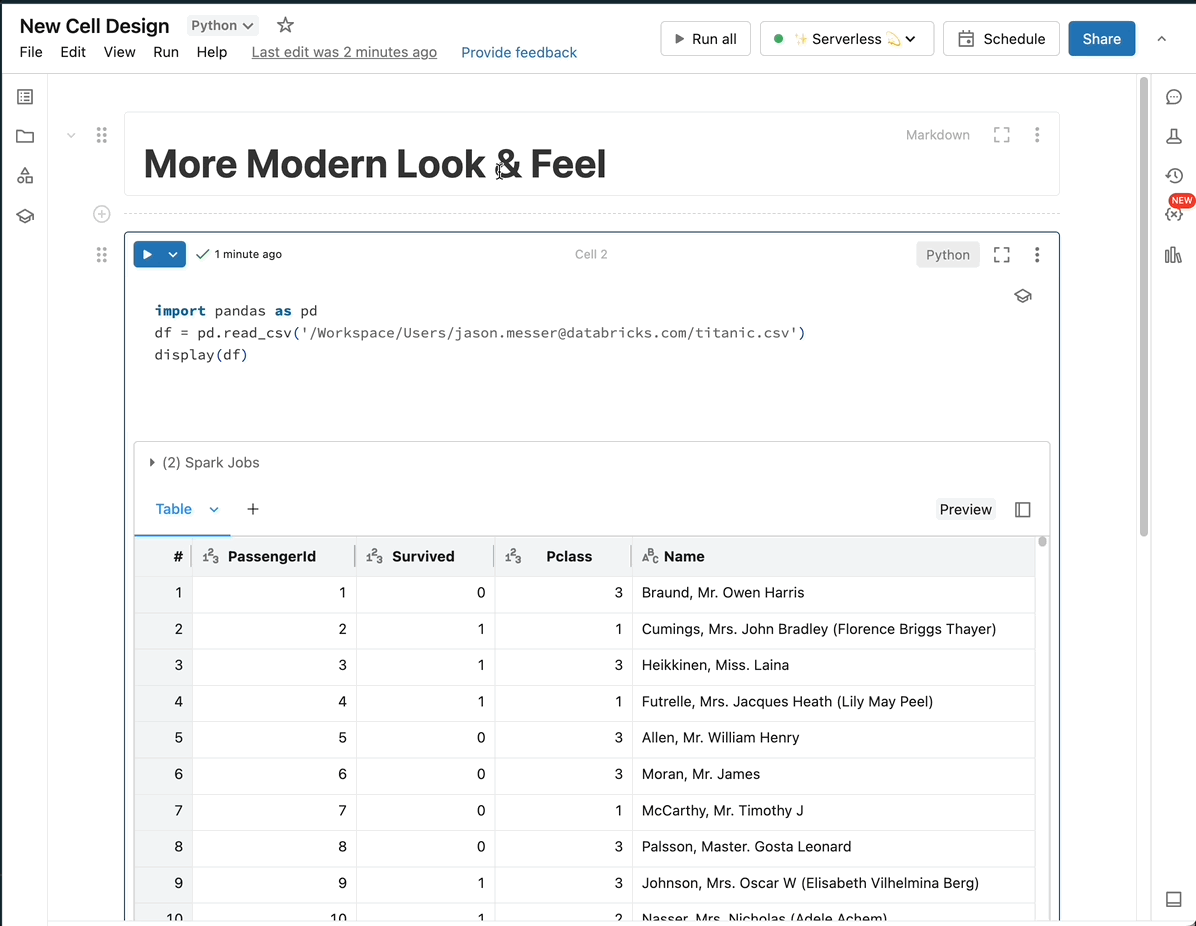The width and height of the screenshot is (1196, 926).
Task: Open the table of contents sidebar icon
Action: pyautogui.click(x=25, y=97)
